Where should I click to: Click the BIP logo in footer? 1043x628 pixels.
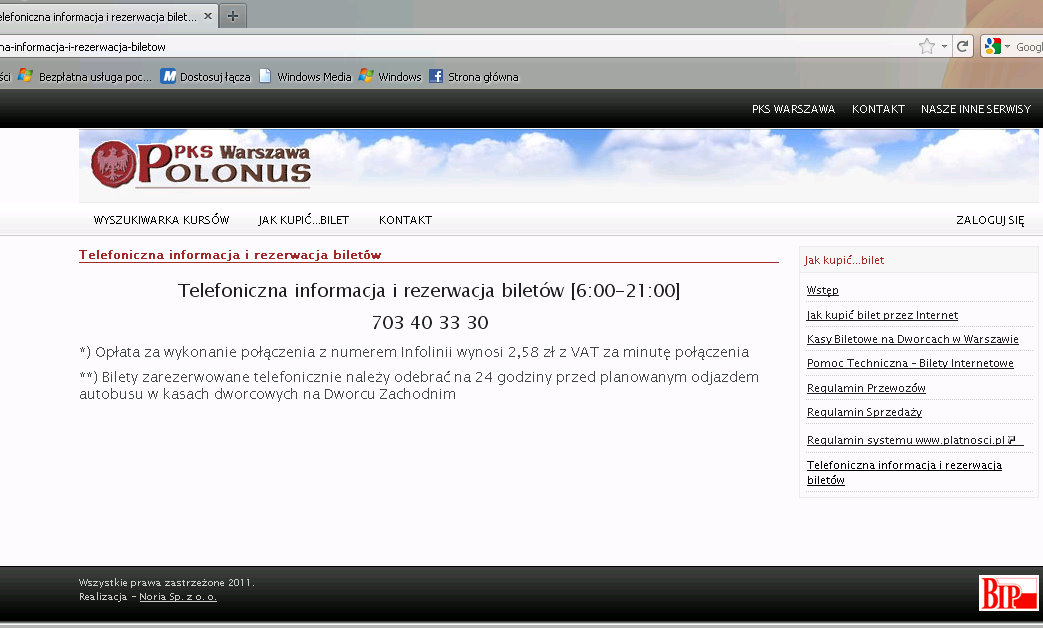click(1008, 592)
